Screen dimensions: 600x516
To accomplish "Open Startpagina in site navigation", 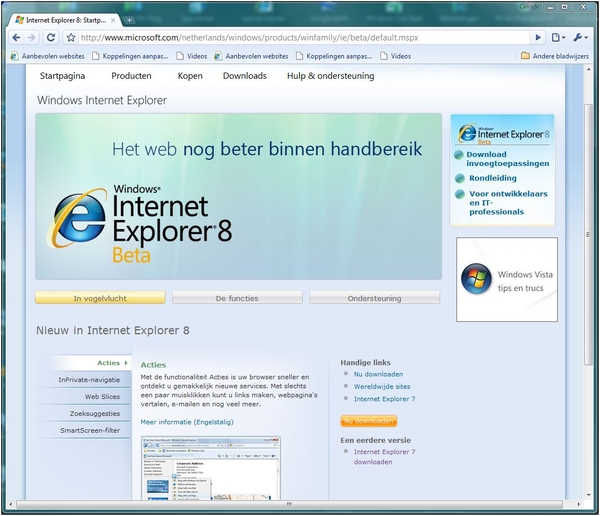I will [x=62, y=76].
